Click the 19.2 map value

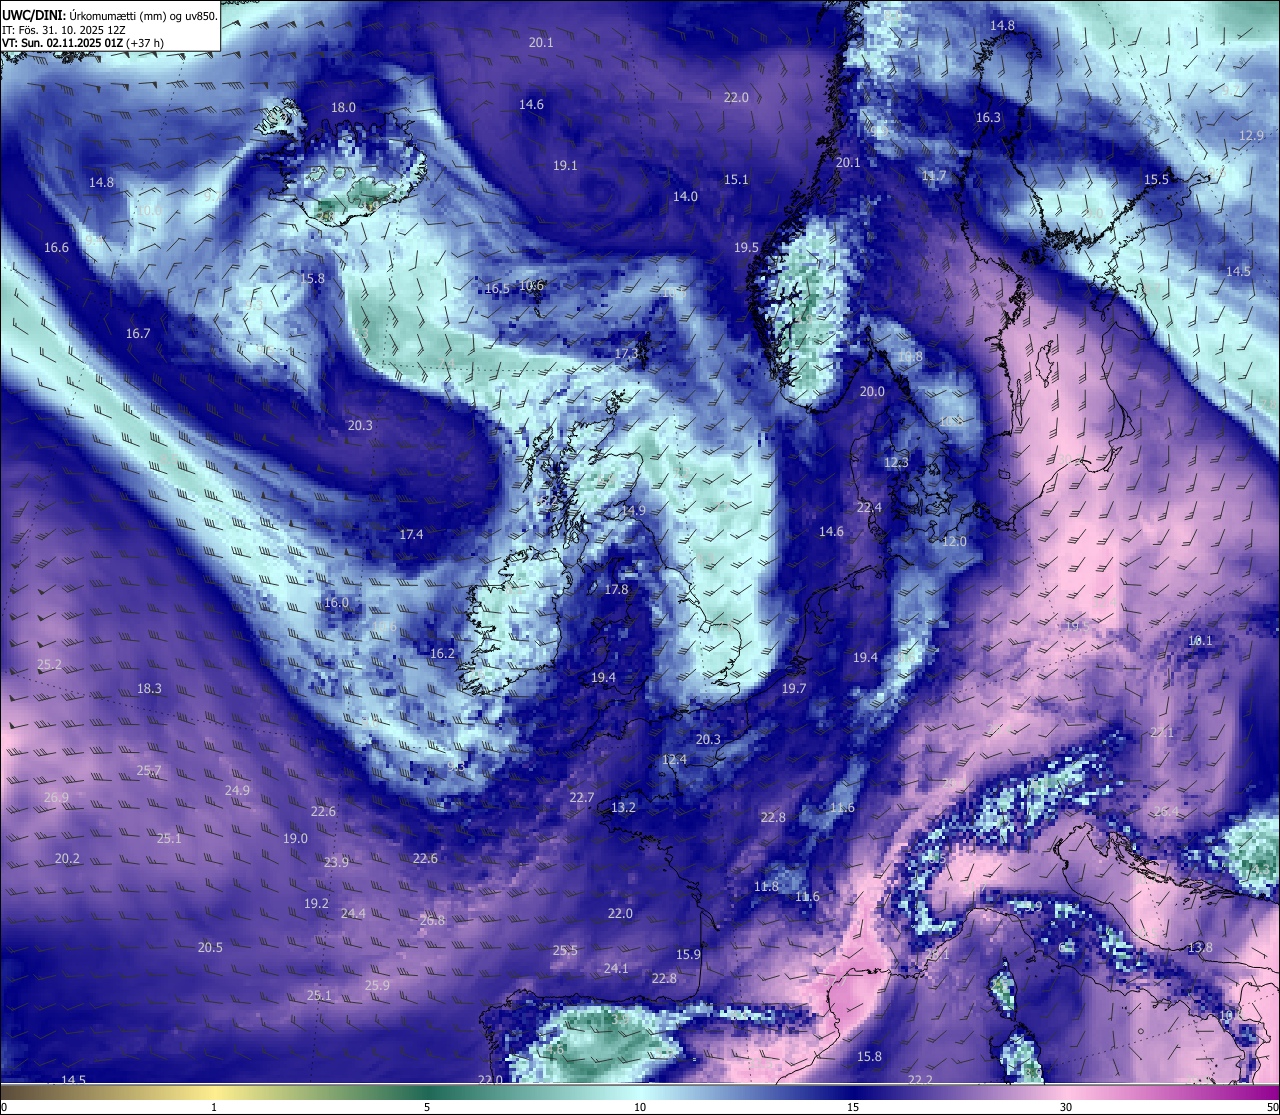(x=316, y=903)
